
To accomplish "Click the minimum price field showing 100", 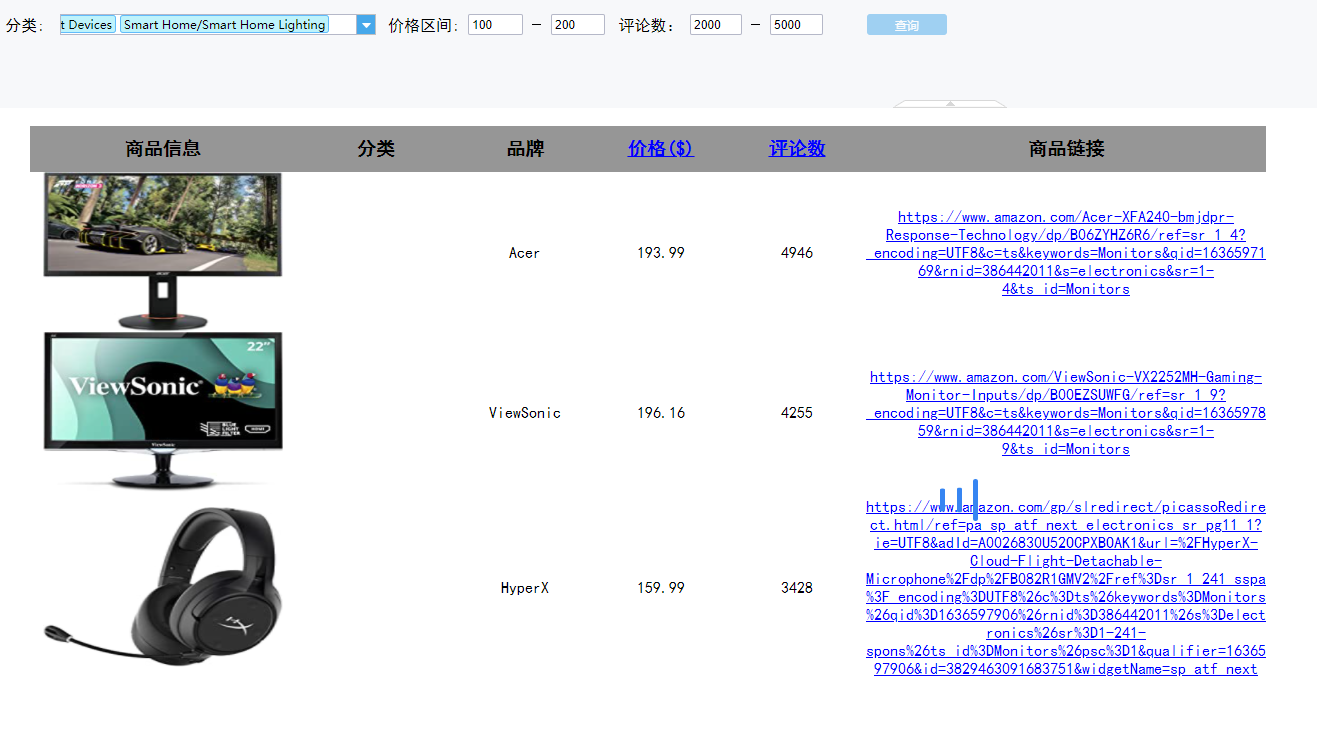I will tap(495, 25).
